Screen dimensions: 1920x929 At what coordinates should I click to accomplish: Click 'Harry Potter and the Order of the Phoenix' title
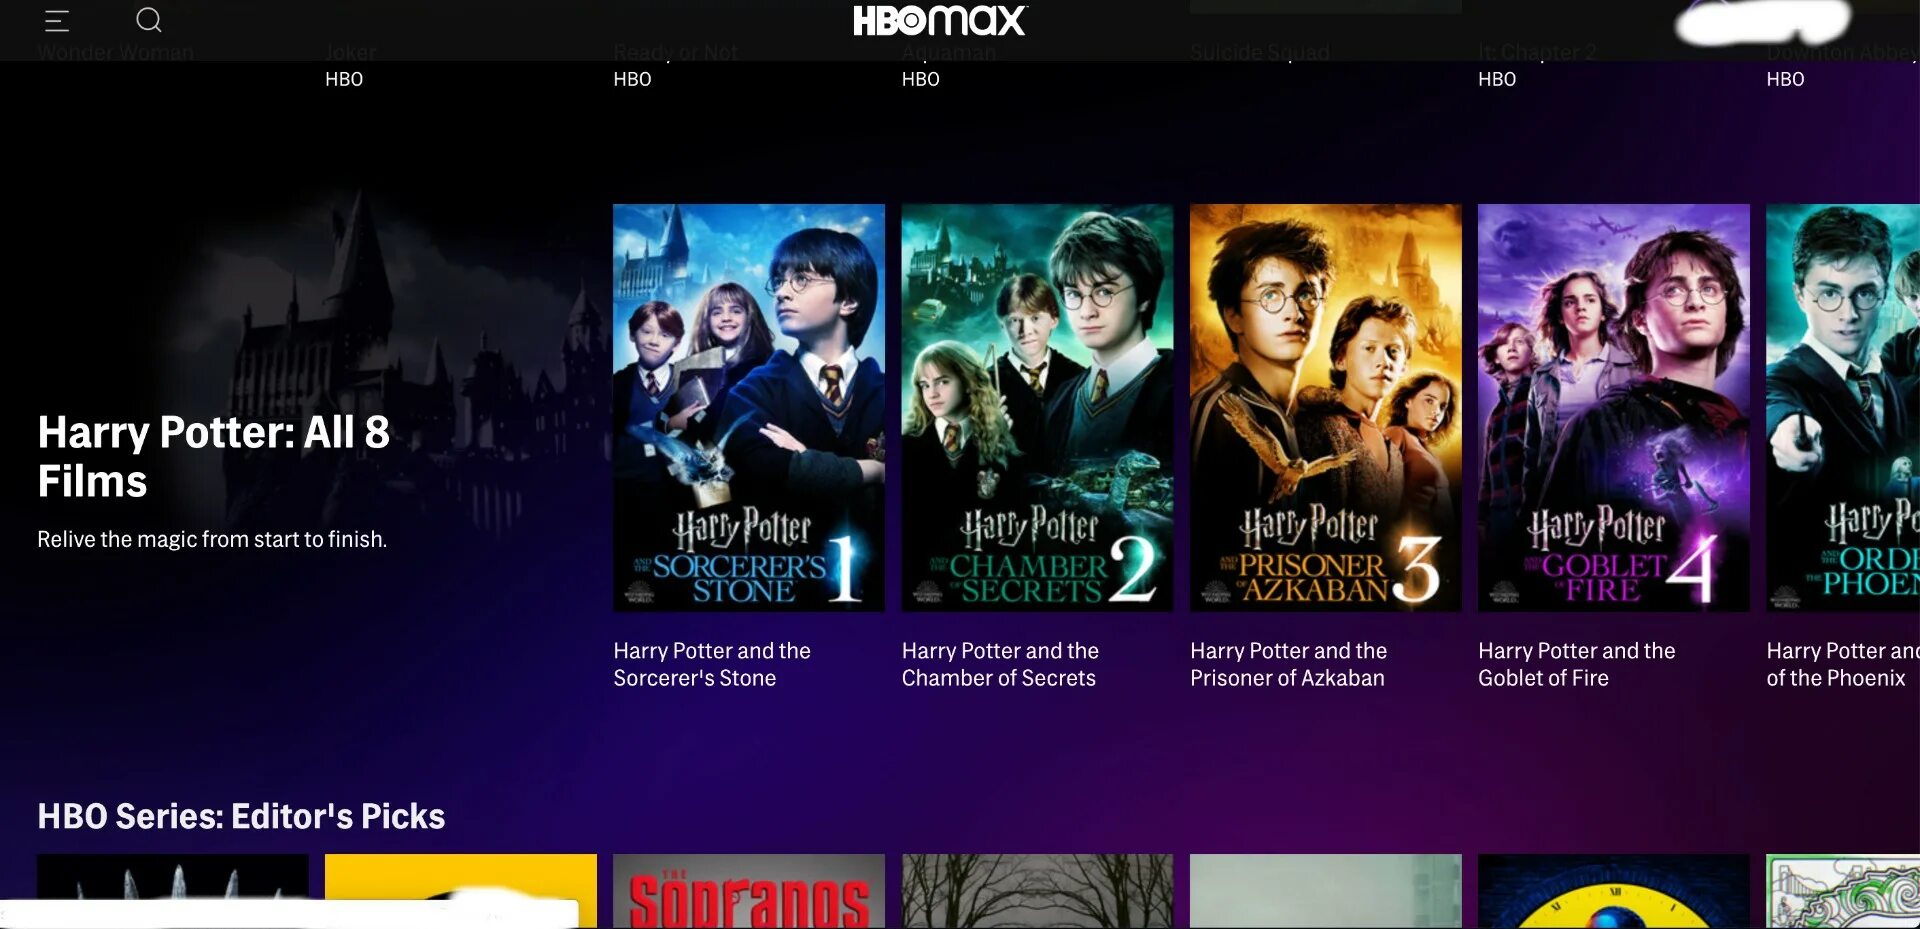coord(1843,664)
